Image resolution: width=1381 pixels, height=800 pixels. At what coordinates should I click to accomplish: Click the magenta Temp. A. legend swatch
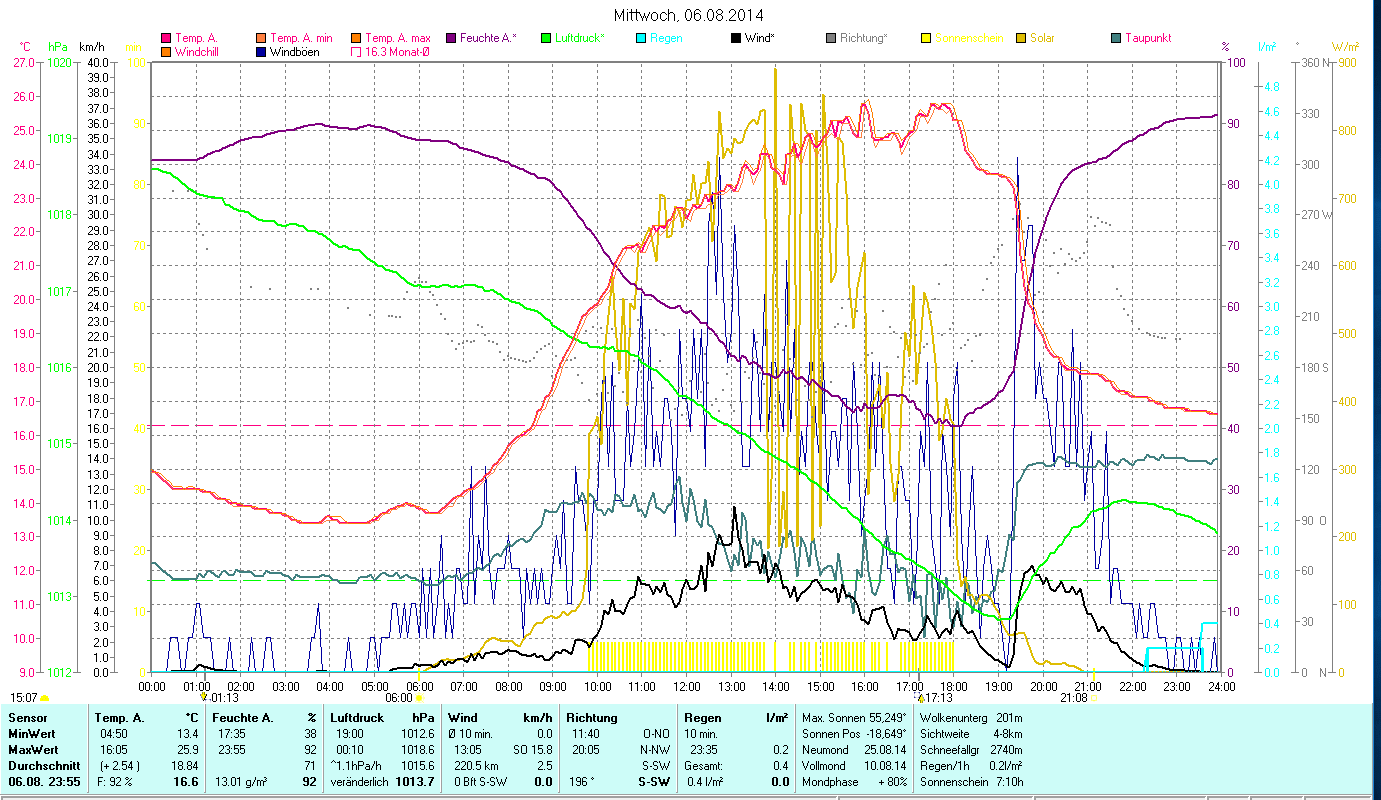[x=166, y=38]
